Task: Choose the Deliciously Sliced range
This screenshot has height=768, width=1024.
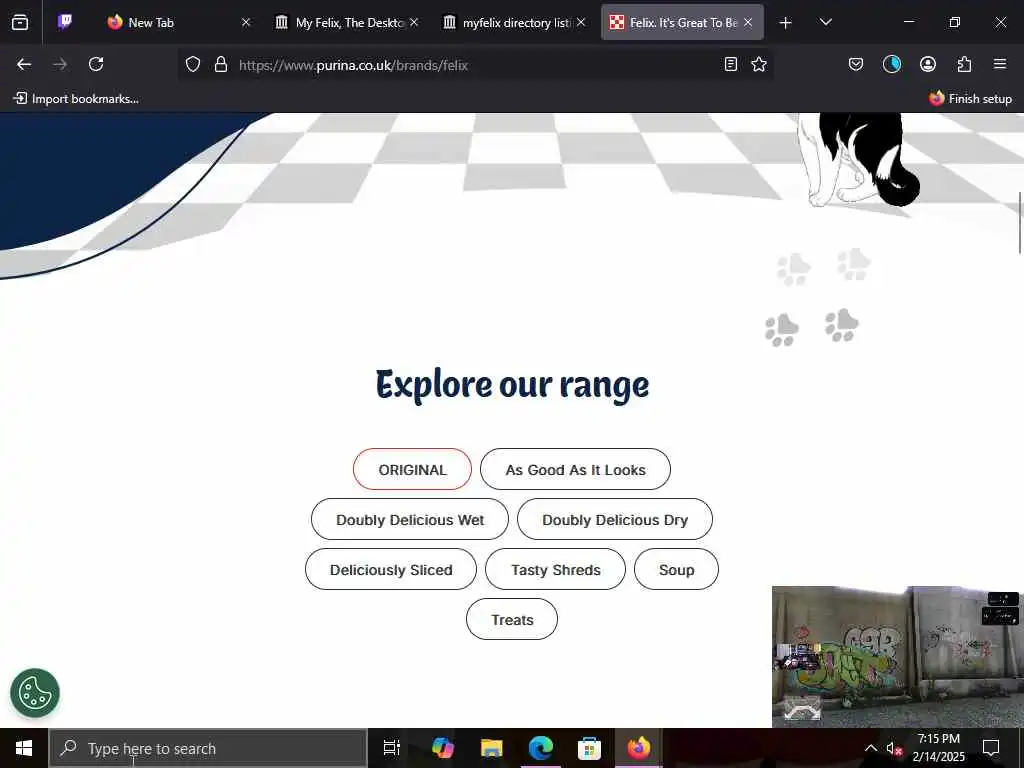Action: pyautogui.click(x=391, y=569)
